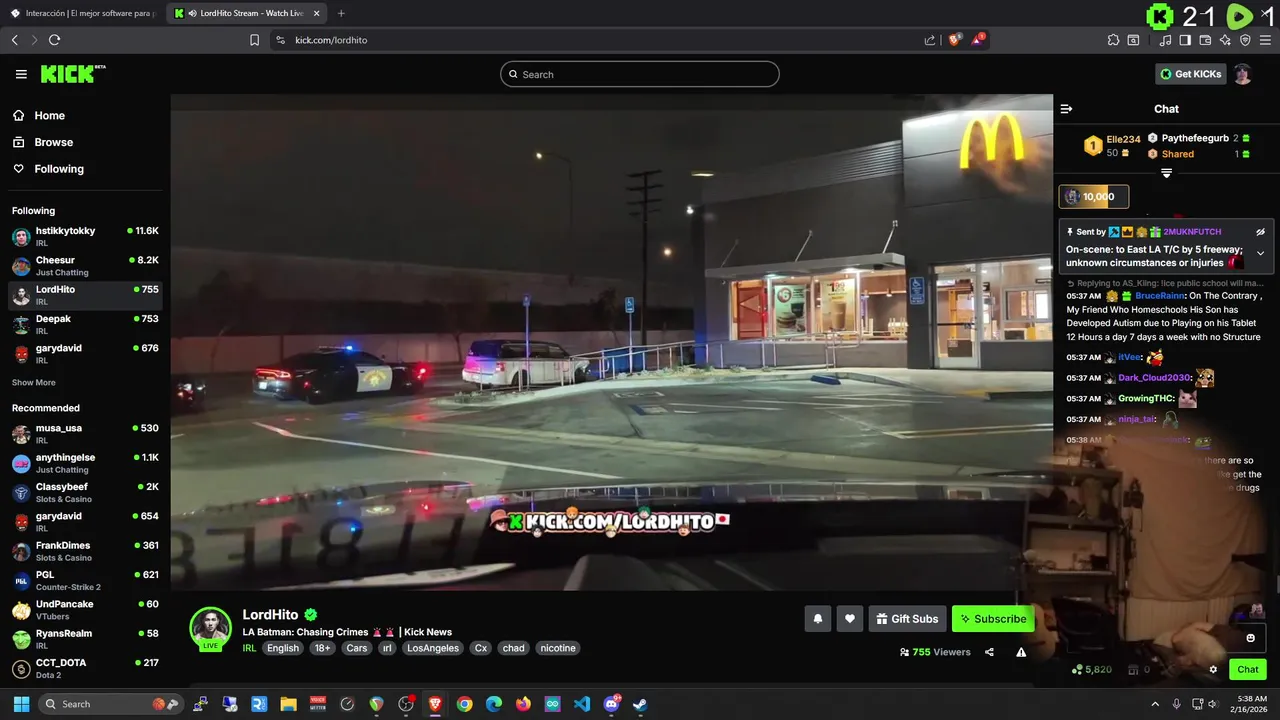Click the KICK logo
The image size is (1280, 720).
click(x=72, y=74)
